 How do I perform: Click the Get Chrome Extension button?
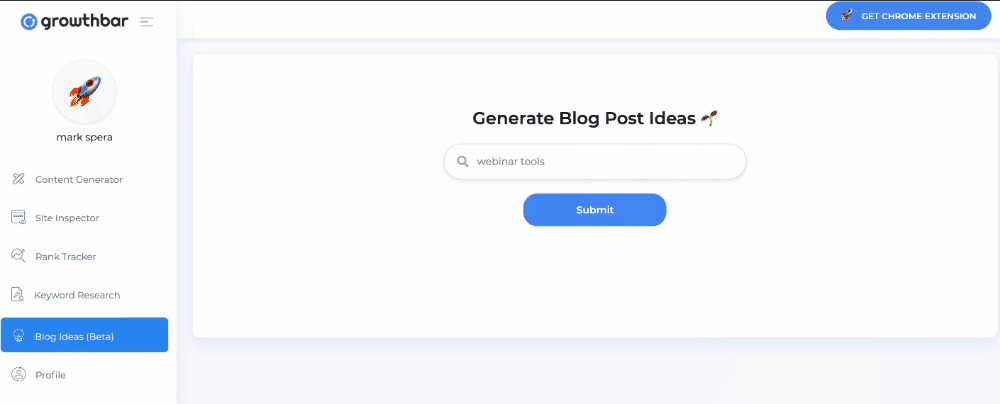(x=908, y=16)
